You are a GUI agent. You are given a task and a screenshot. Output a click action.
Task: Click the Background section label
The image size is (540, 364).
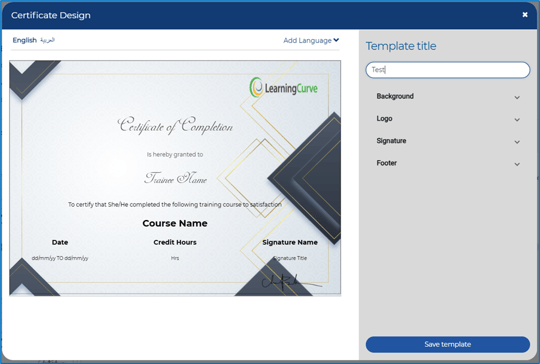click(x=395, y=96)
